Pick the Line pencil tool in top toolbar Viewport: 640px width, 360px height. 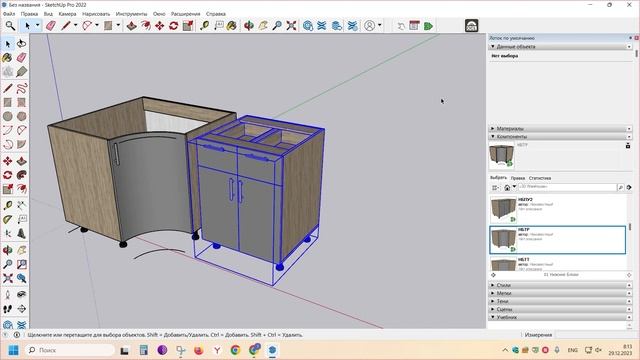pyautogui.click(x=65, y=26)
